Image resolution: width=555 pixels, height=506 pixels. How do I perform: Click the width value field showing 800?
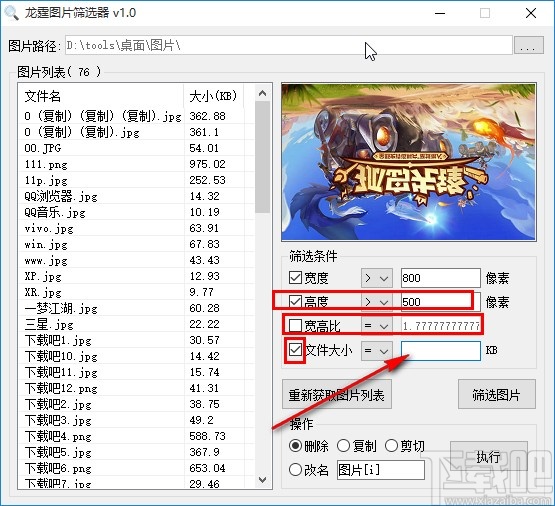(441, 278)
